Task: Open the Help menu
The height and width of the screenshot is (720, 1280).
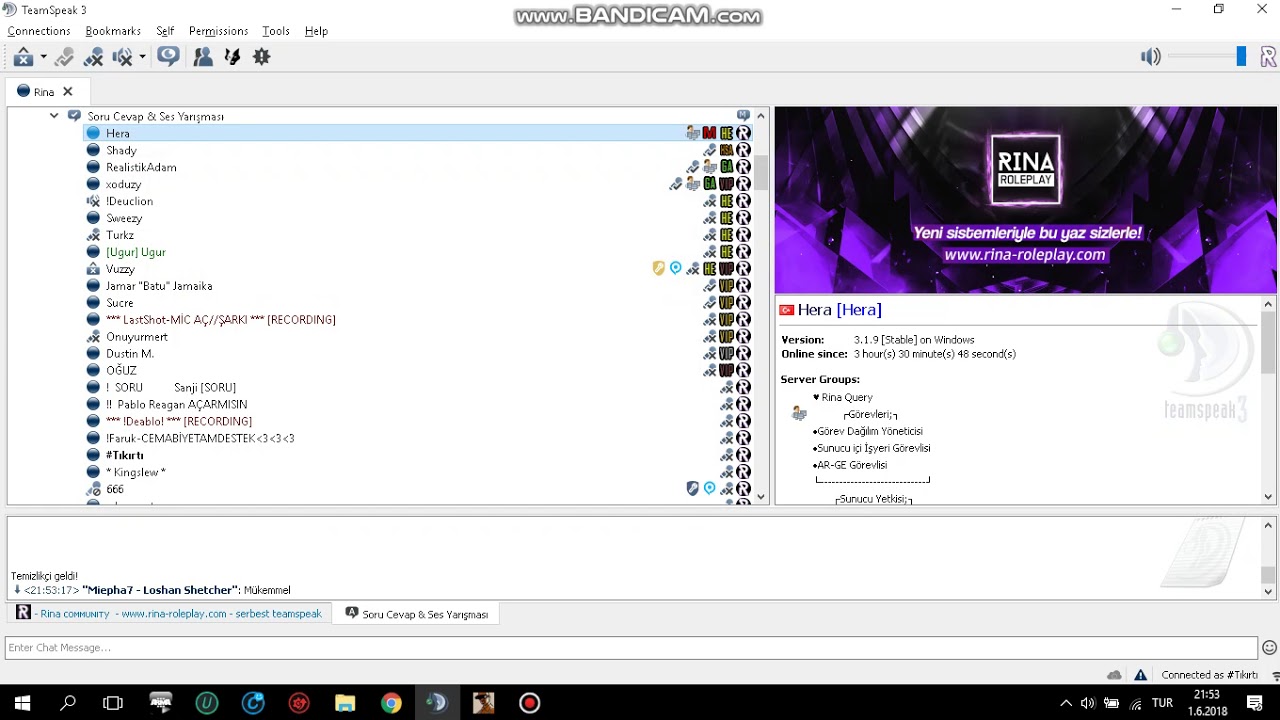Action: (316, 31)
